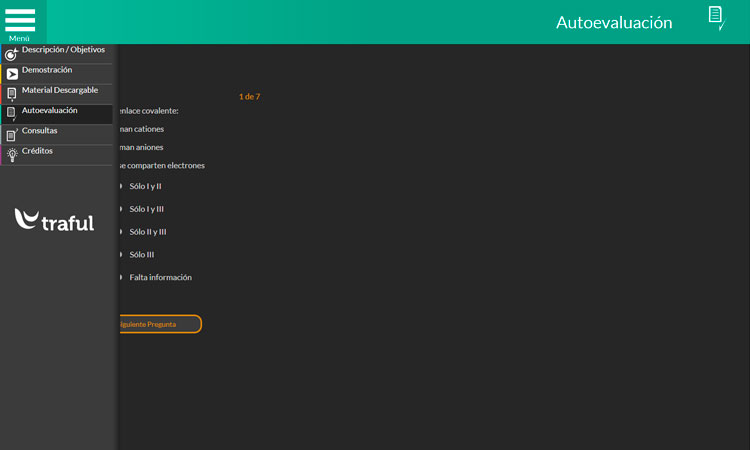
Task: Open the 'Material Descargable' menu text label
Action: coord(60,90)
